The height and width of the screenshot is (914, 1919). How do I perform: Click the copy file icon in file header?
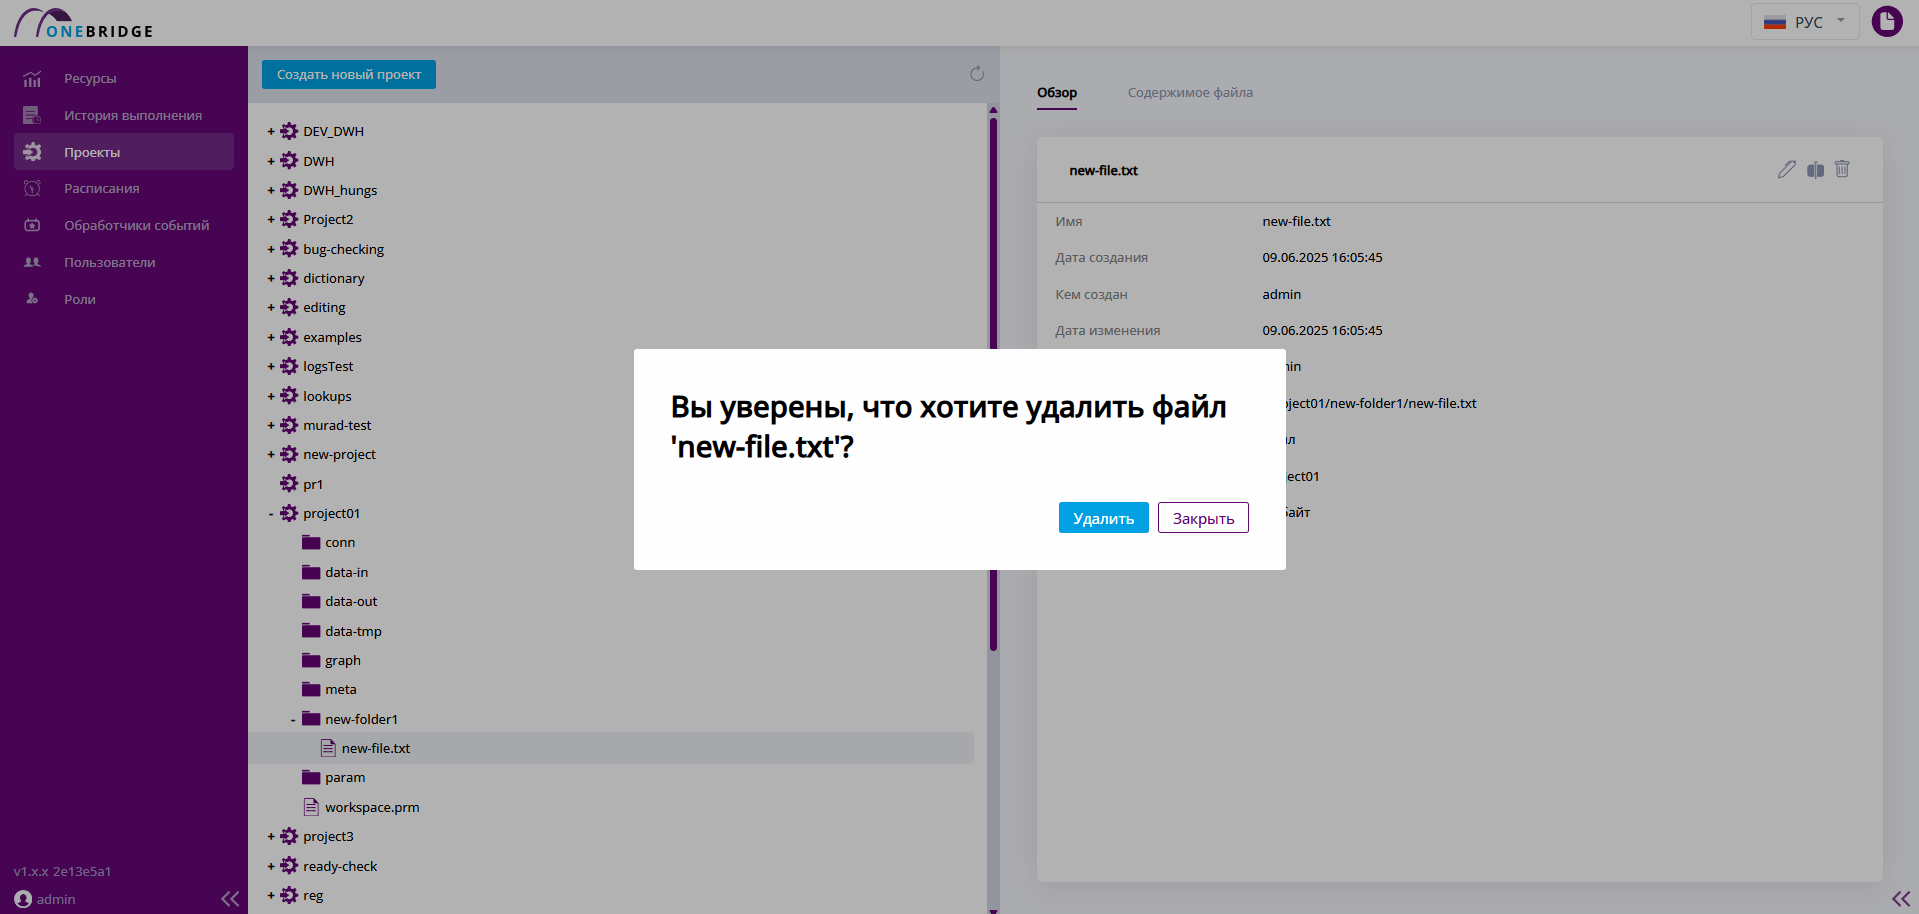tap(1815, 170)
